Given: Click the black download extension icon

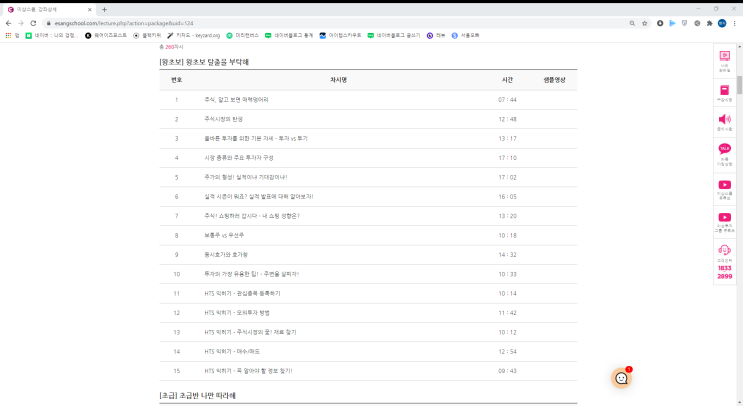Looking at the screenshot, I should point(660,23).
